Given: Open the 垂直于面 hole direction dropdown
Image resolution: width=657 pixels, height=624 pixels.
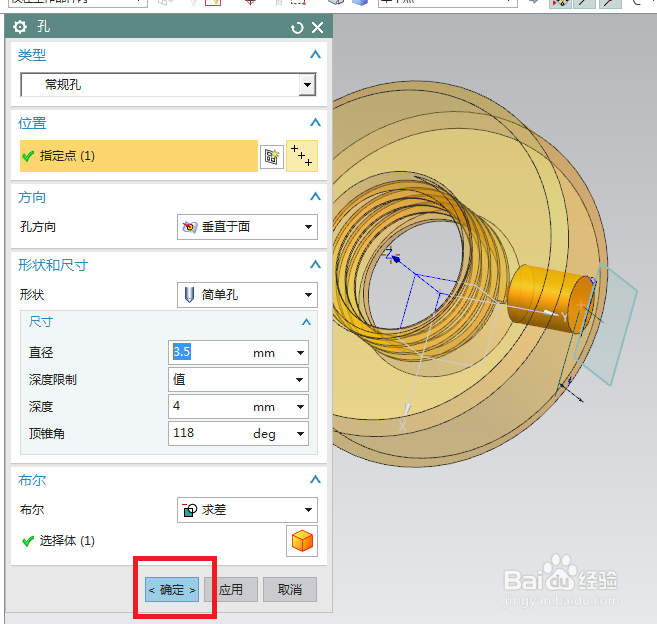Looking at the screenshot, I should point(247,227).
